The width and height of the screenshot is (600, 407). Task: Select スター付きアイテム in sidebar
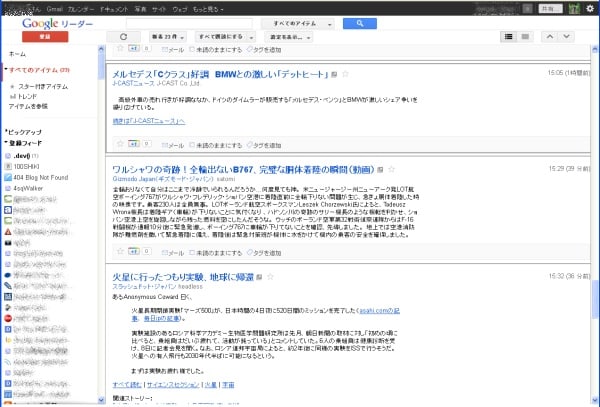[43, 86]
